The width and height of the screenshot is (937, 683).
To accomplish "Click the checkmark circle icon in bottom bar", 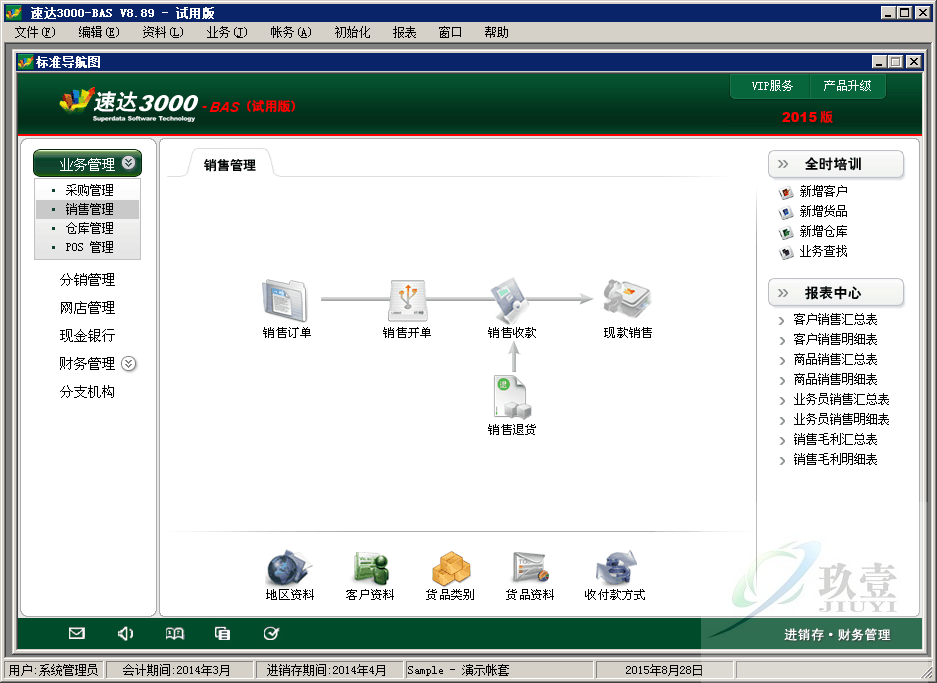I will (271, 633).
